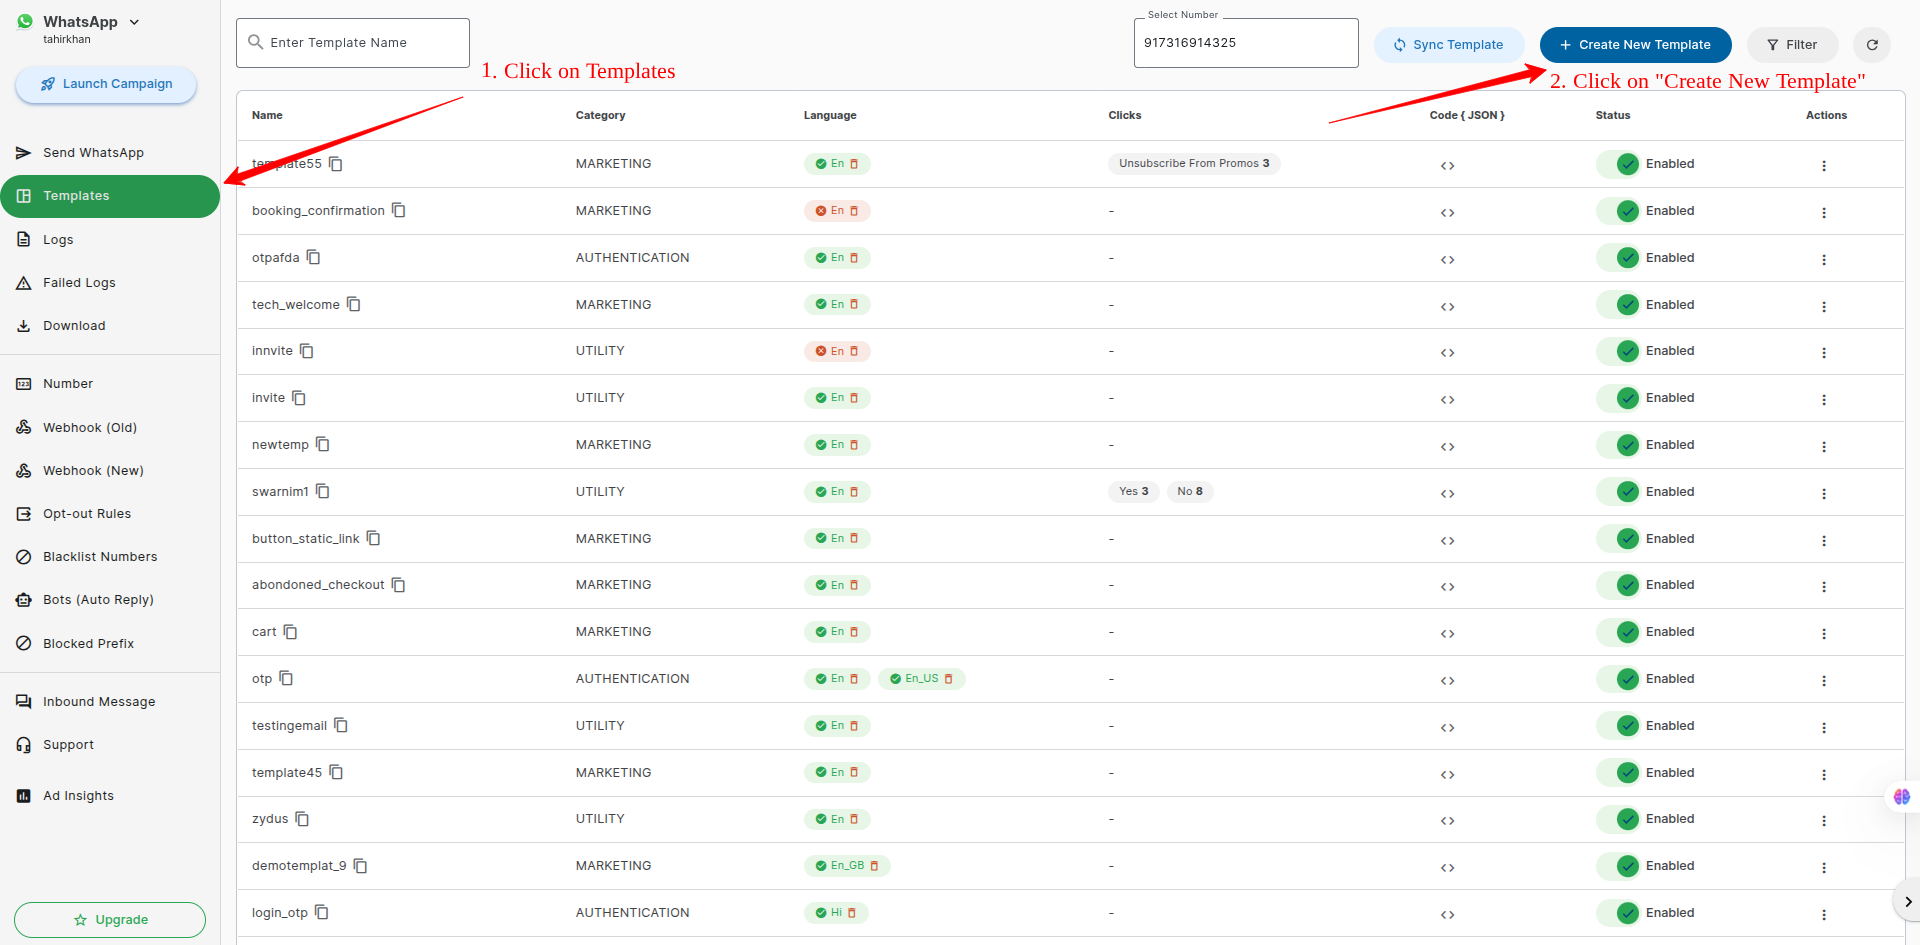The image size is (1920, 945).
Task: Open Ad Insights page
Action: point(110,796)
